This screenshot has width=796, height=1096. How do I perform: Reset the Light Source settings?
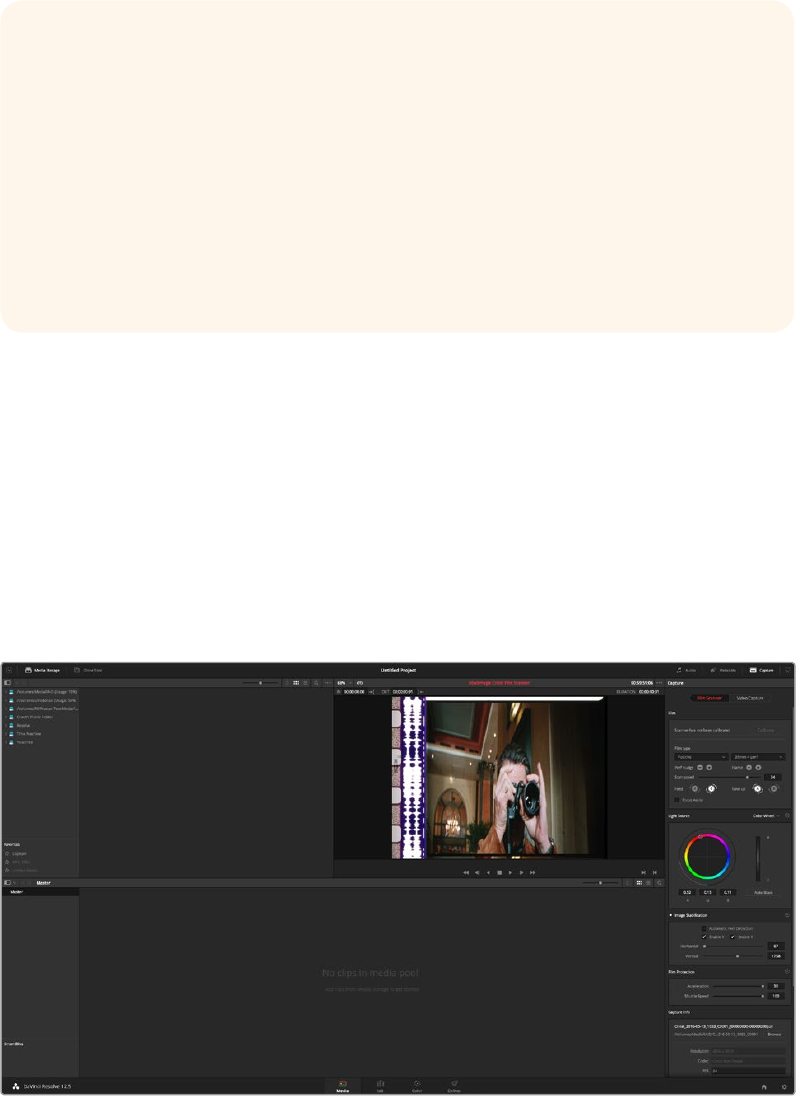tap(788, 816)
